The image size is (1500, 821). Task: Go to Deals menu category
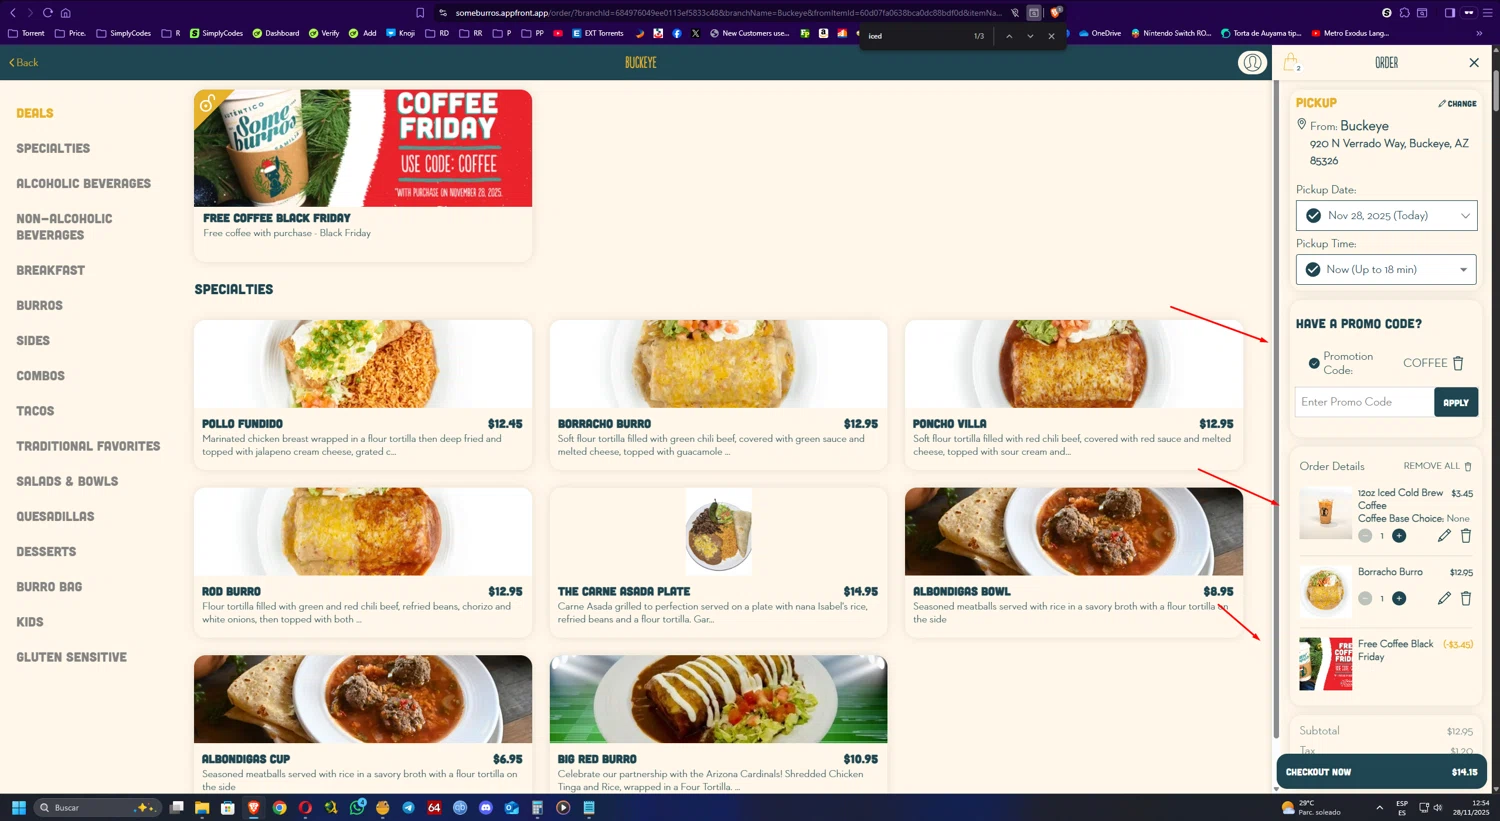pos(35,113)
